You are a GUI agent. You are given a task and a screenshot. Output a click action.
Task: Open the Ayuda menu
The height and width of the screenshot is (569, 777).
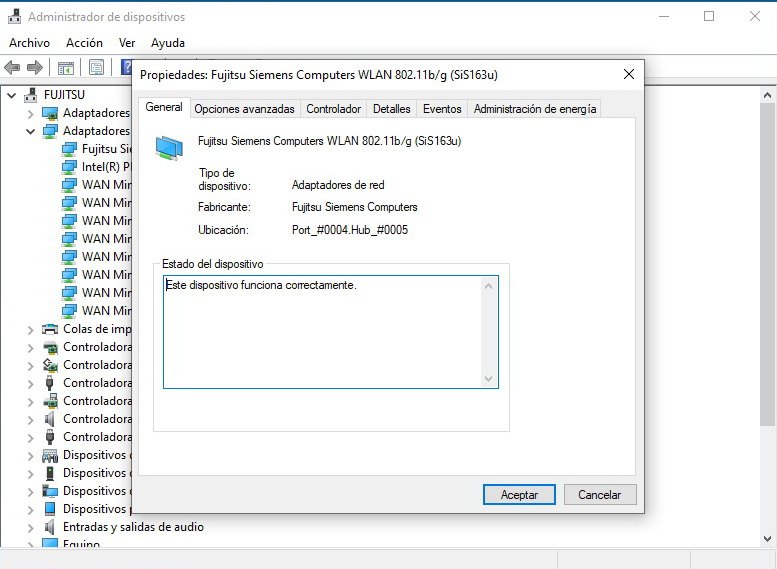tap(168, 43)
